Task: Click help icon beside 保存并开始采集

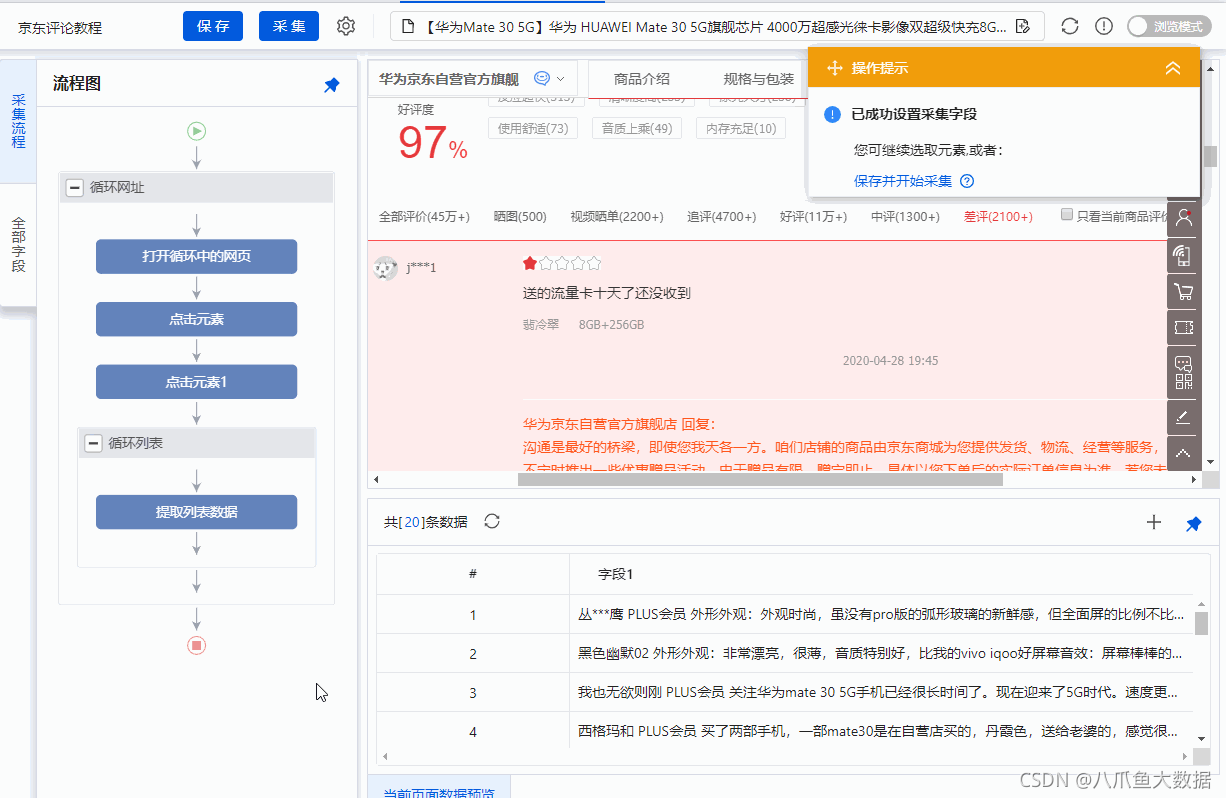Action: tap(967, 181)
